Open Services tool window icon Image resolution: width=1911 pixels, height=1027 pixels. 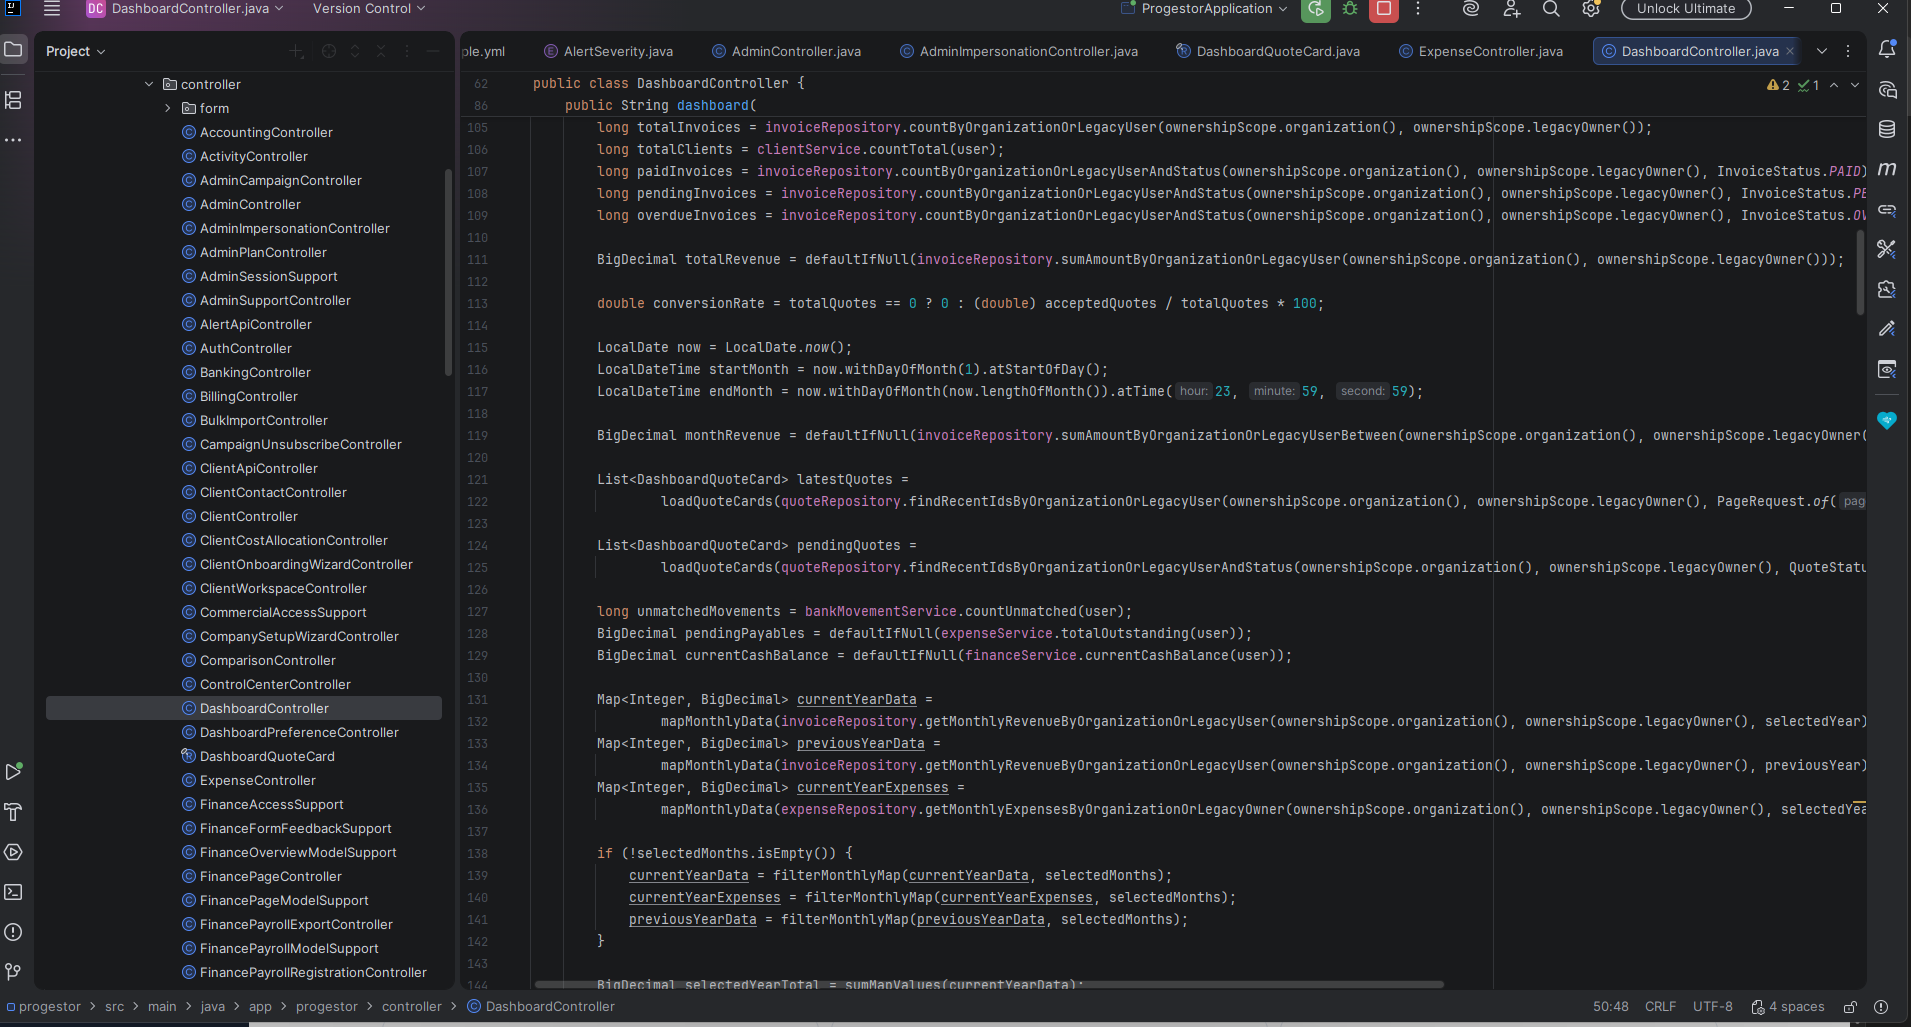coord(14,852)
